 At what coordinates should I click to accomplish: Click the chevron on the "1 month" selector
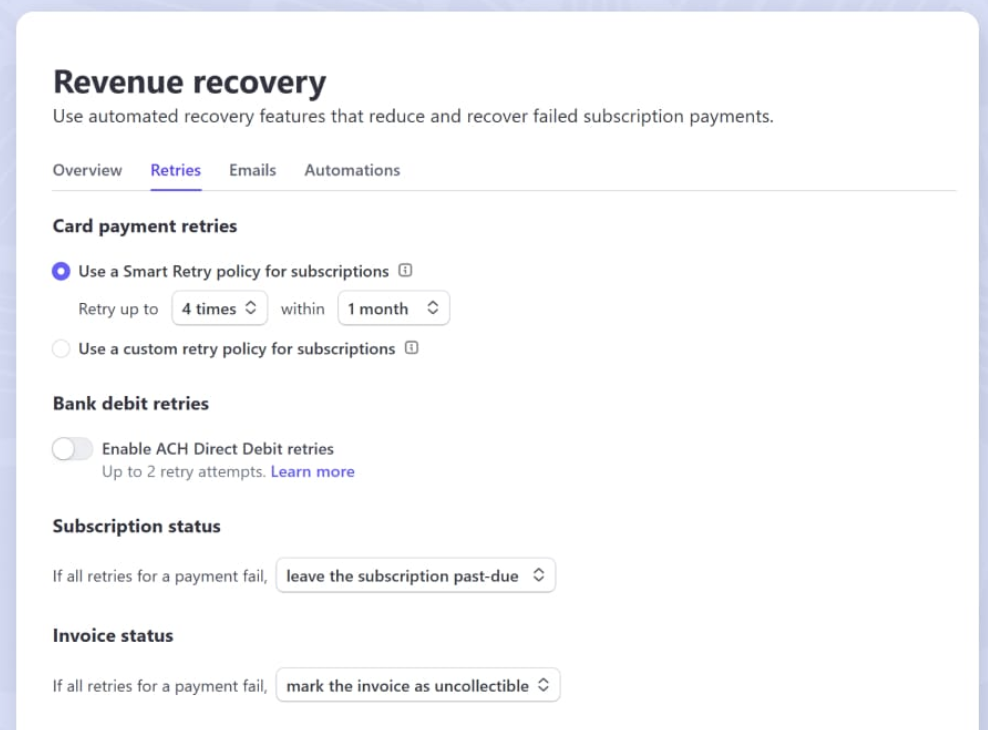(433, 308)
